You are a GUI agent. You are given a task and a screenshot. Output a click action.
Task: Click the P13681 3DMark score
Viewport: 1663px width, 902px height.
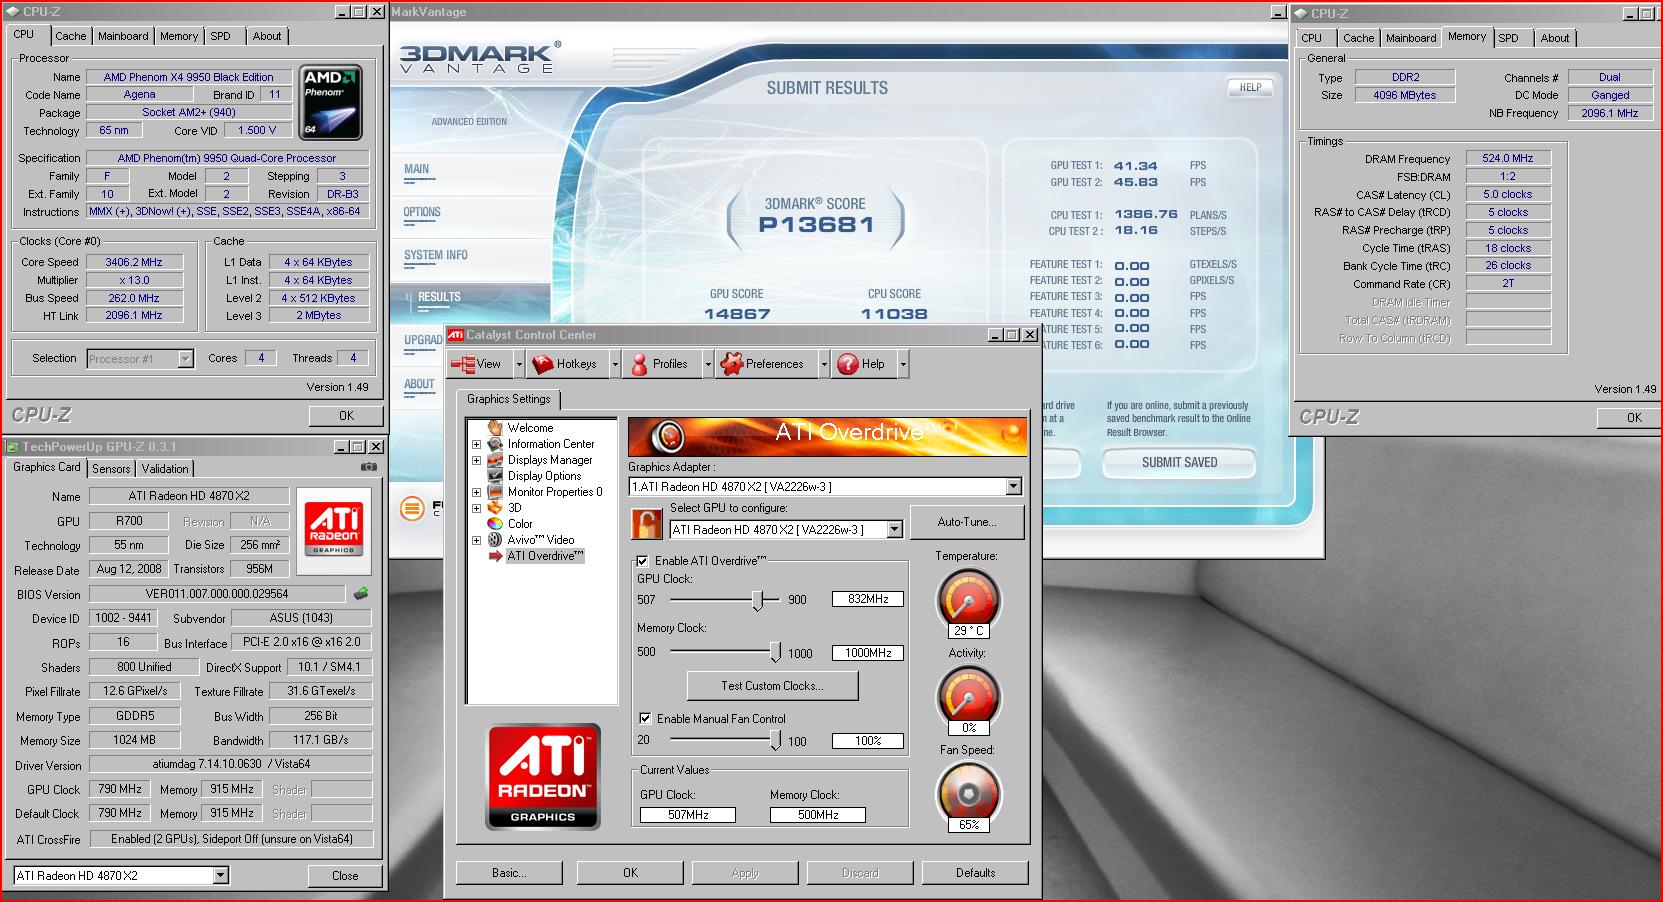(816, 224)
